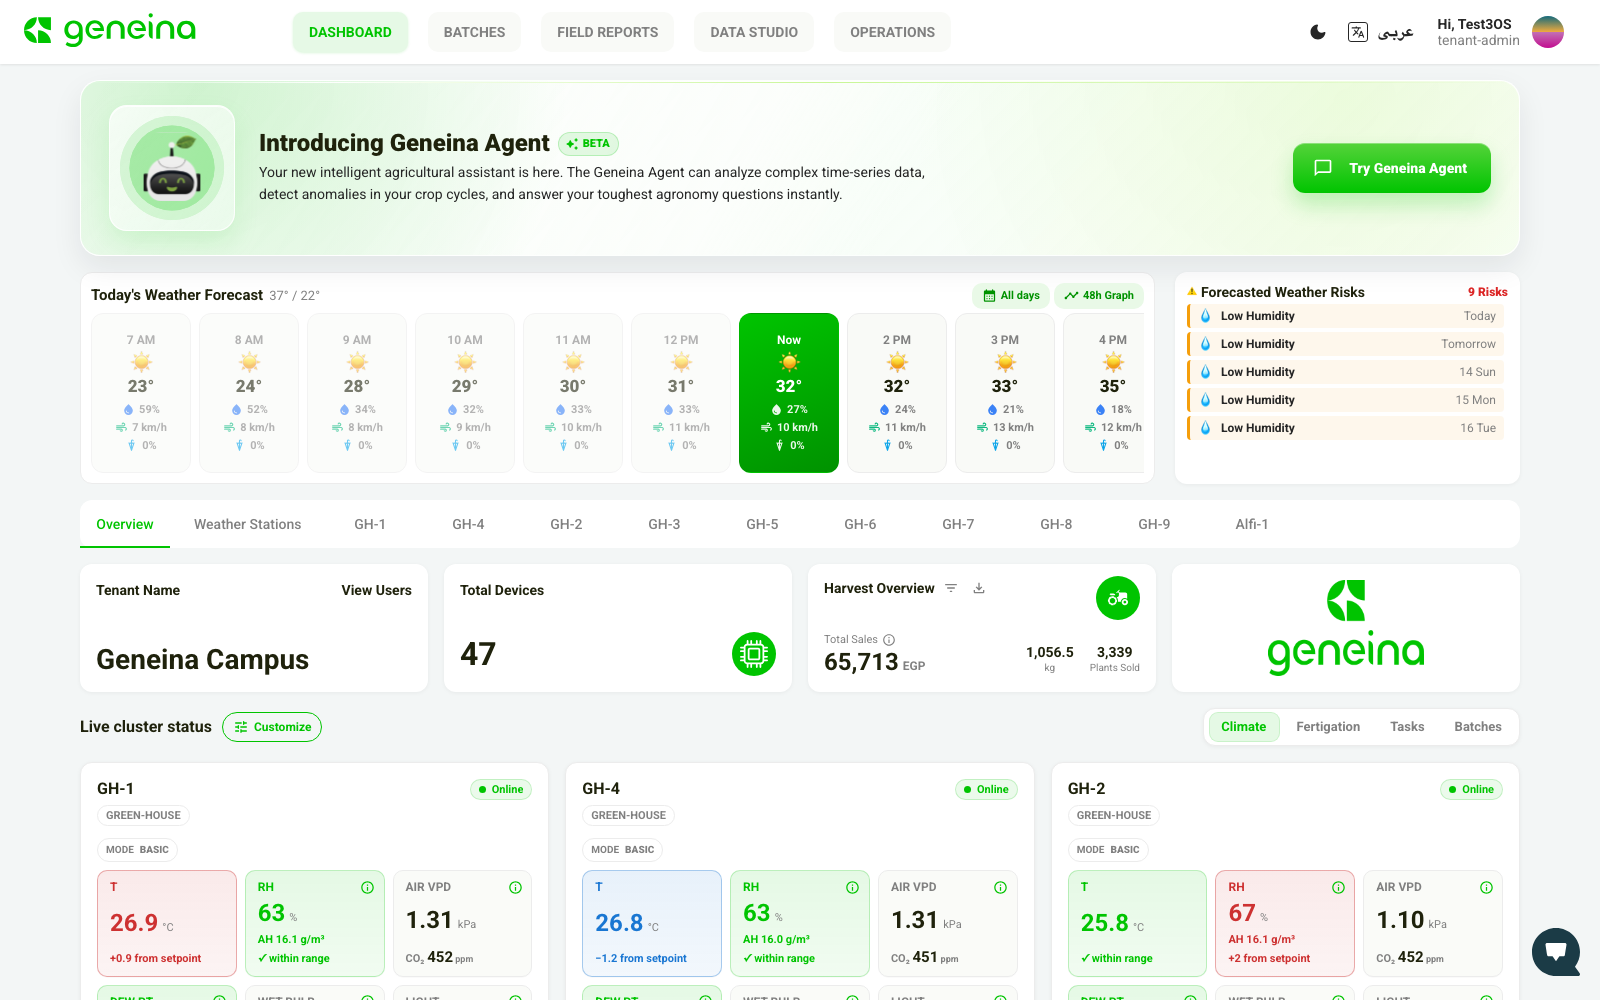Click the Forecasted Weather Risks warning icon
This screenshot has width=1600, height=1000.
[1192, 292]
